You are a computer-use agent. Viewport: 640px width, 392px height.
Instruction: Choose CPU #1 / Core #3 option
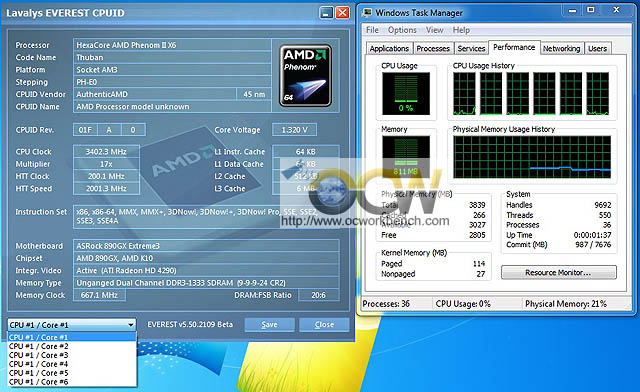click(x=72, y=355)
